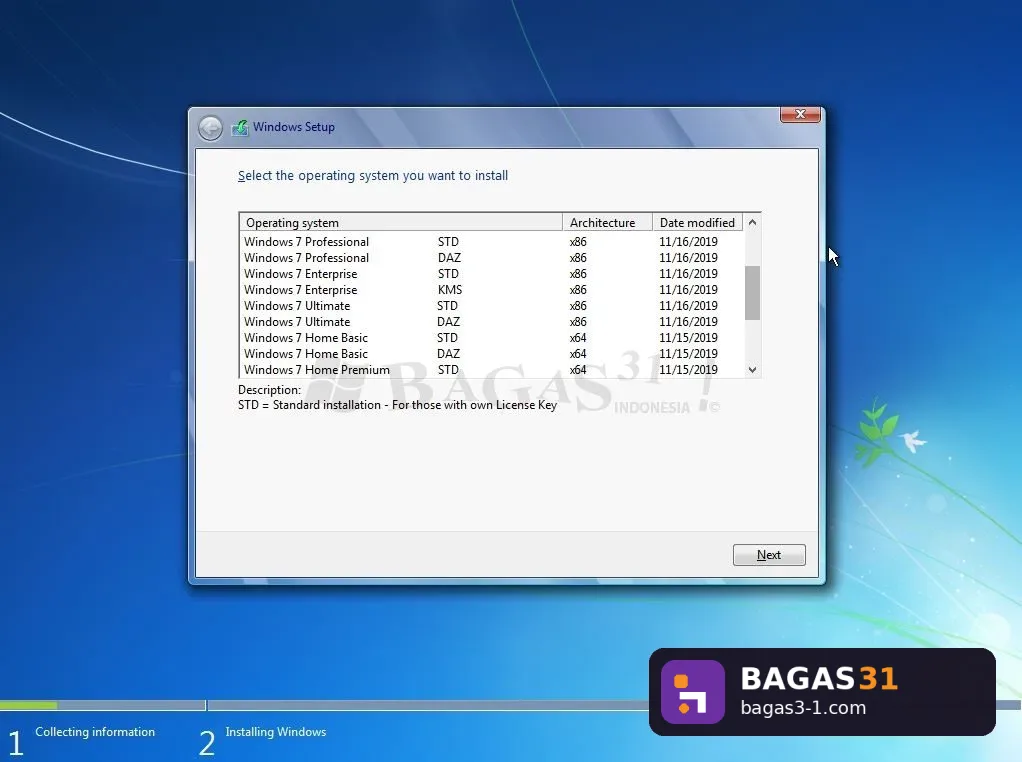This screenshot has width=1022, height=762.
Task: Sort by the Date modified column header
Action: click(697, 222)
